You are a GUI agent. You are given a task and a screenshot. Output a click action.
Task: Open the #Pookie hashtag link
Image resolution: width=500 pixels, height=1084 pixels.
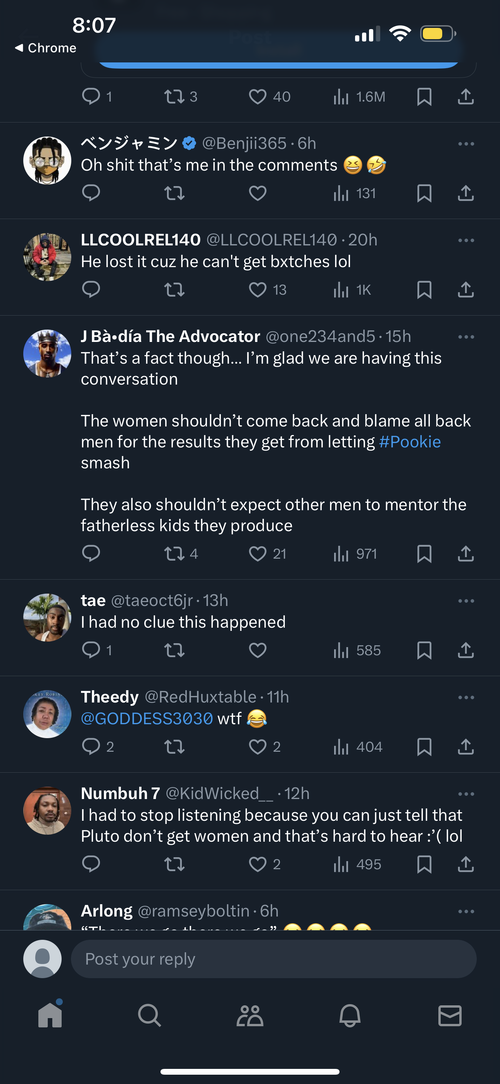click(410, 442)
